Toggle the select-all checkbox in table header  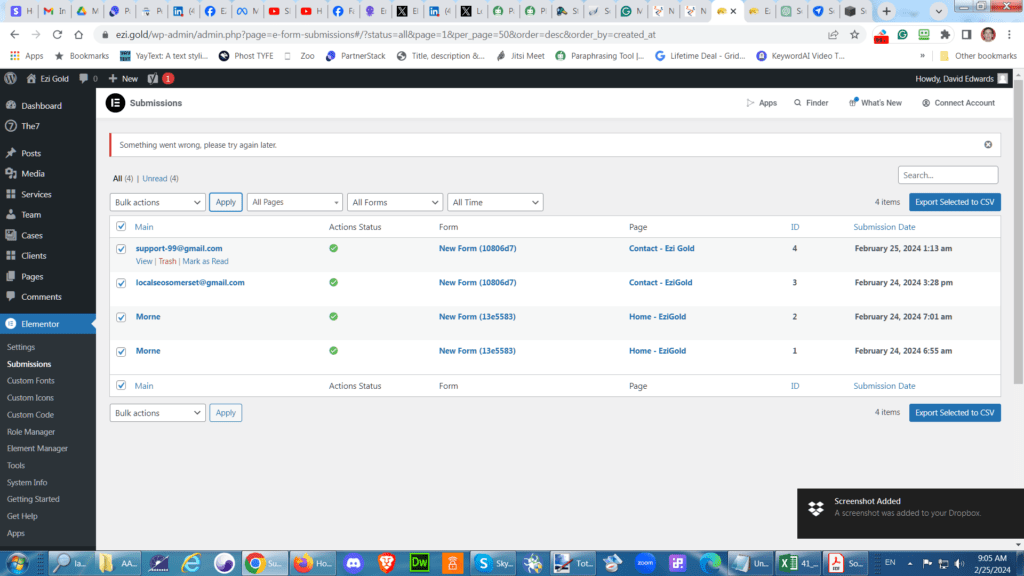(x=121, y=227)
